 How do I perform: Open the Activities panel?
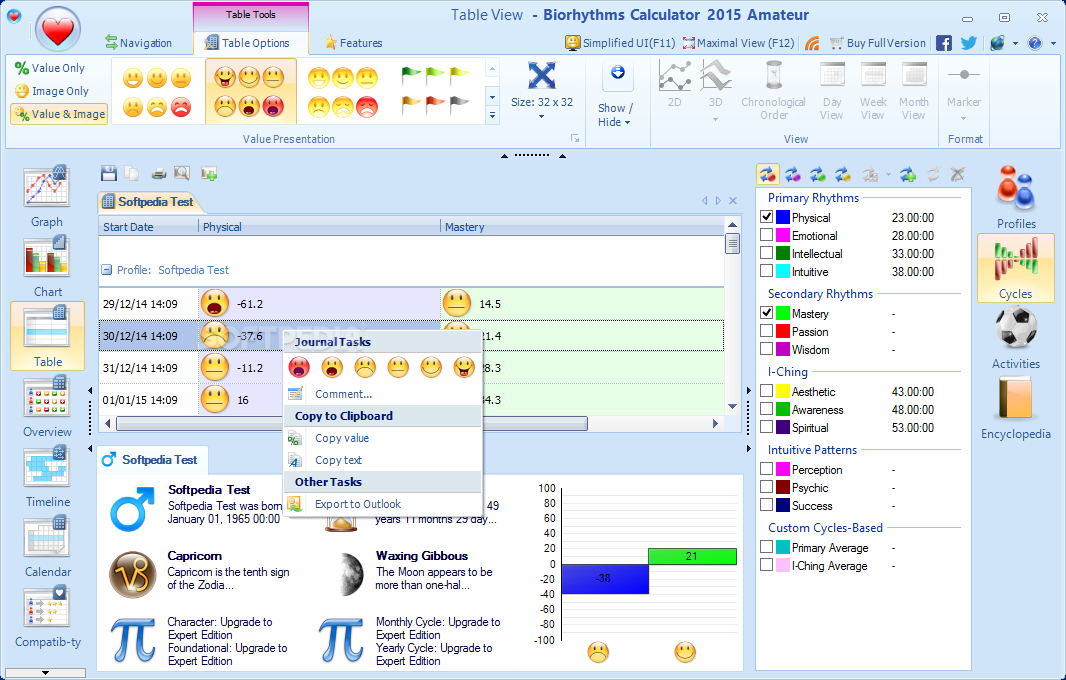(1016, 338)
